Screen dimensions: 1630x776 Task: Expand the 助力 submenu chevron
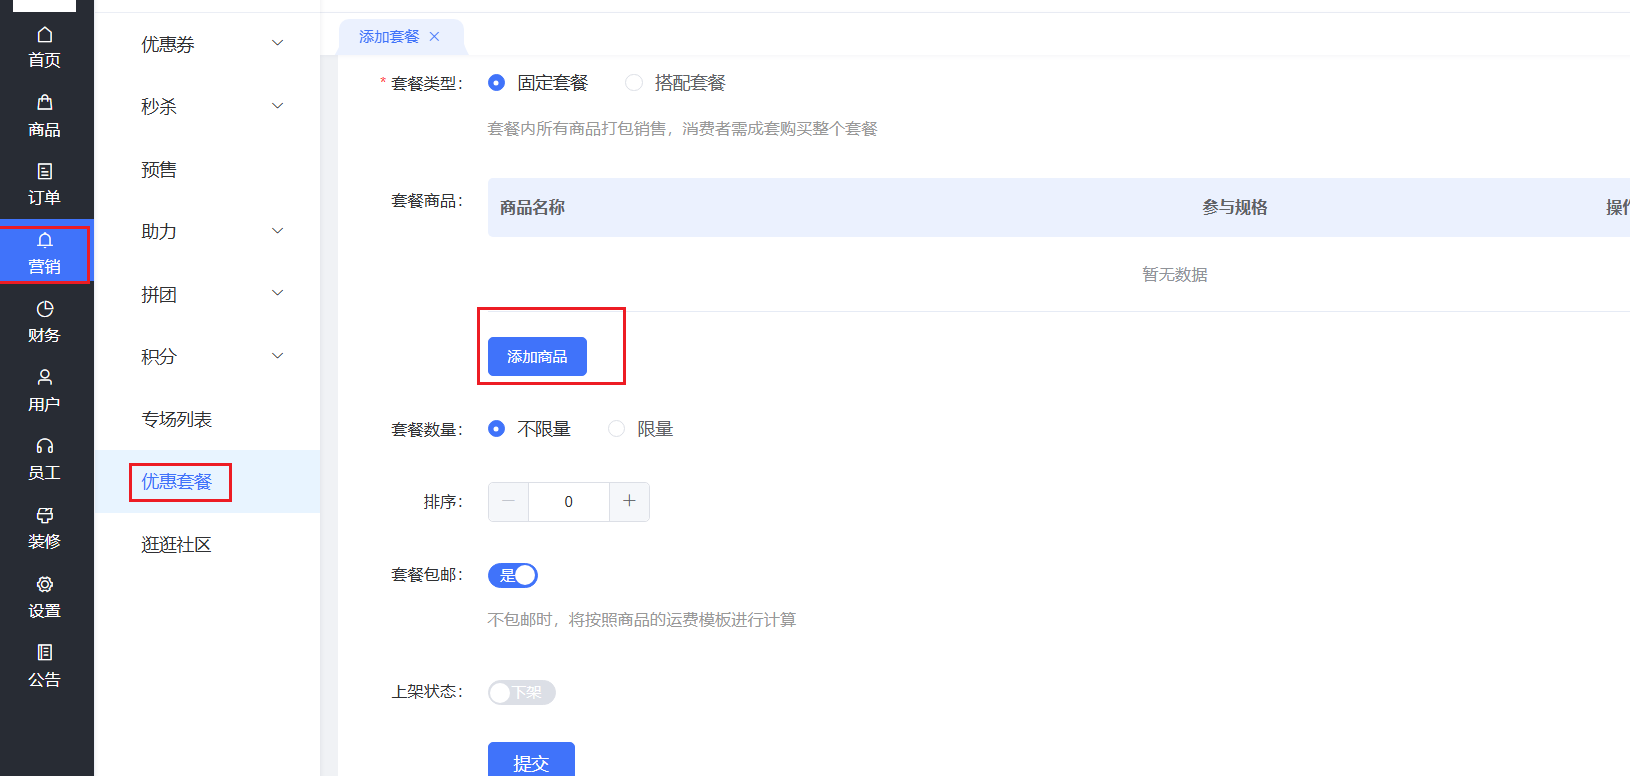(278, 231)
